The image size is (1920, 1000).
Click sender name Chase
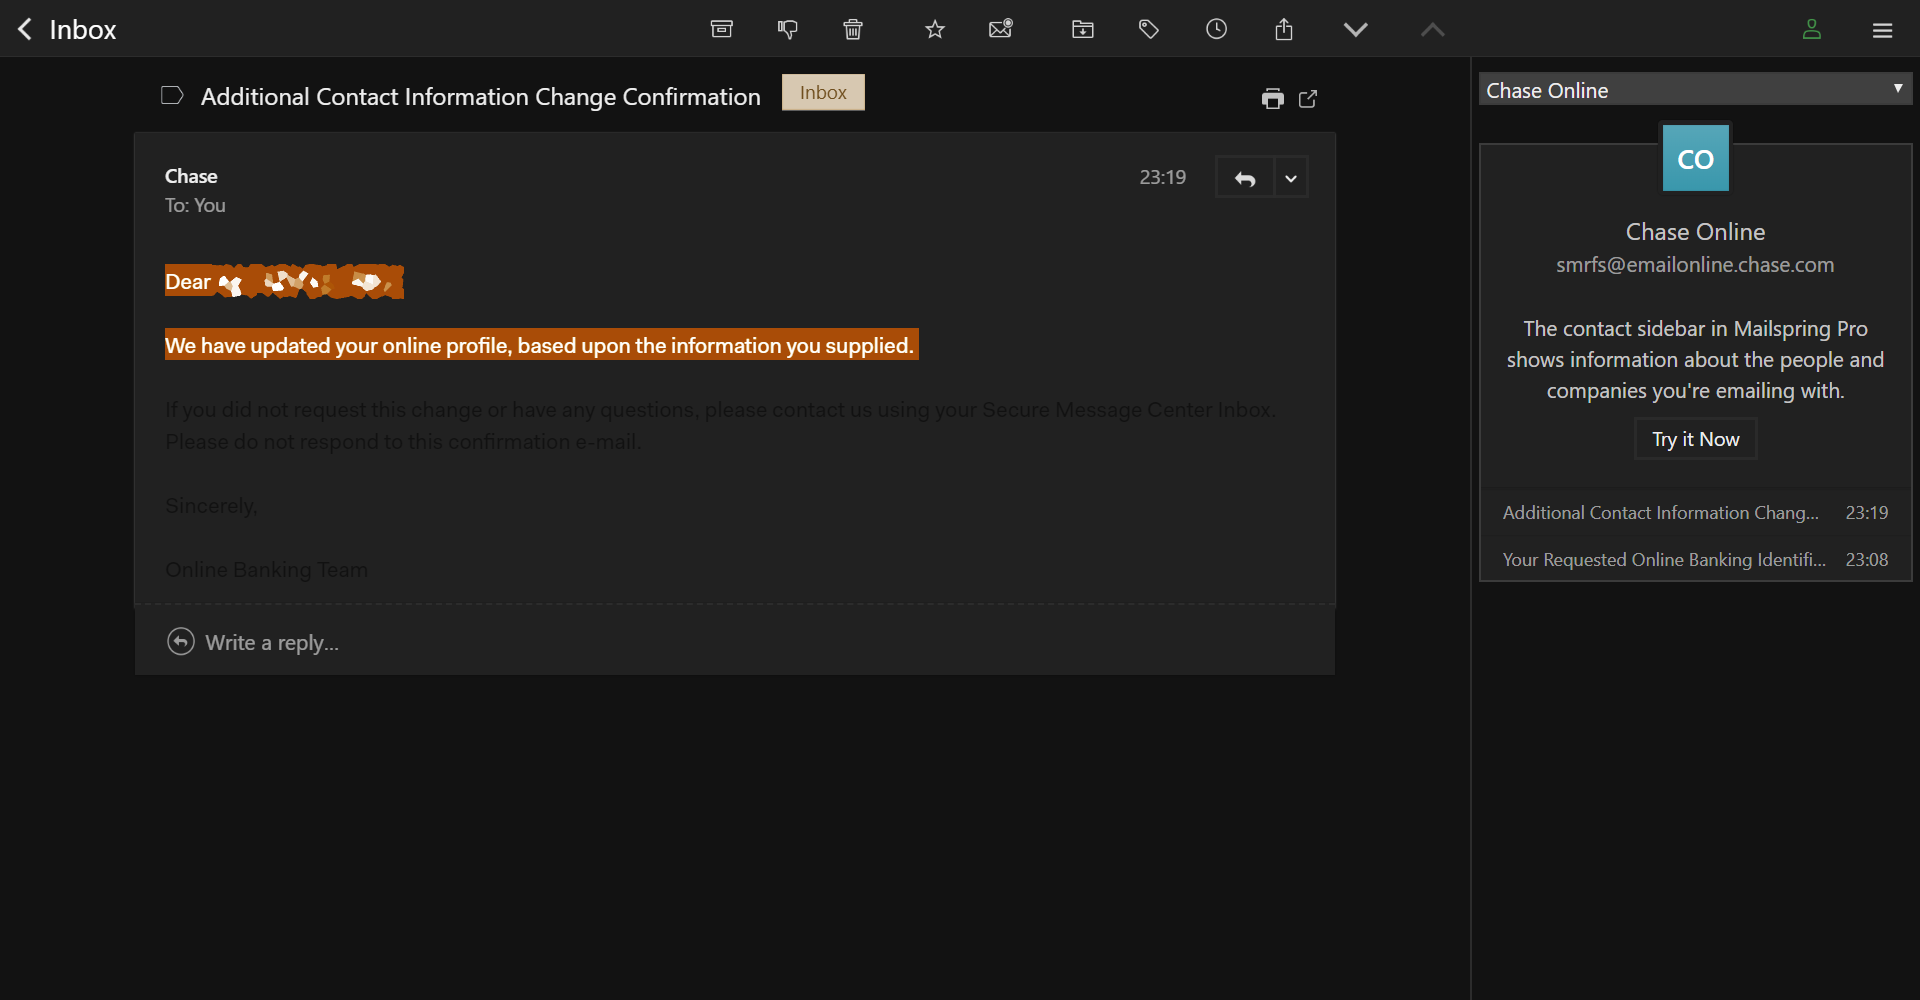point(191,176)
